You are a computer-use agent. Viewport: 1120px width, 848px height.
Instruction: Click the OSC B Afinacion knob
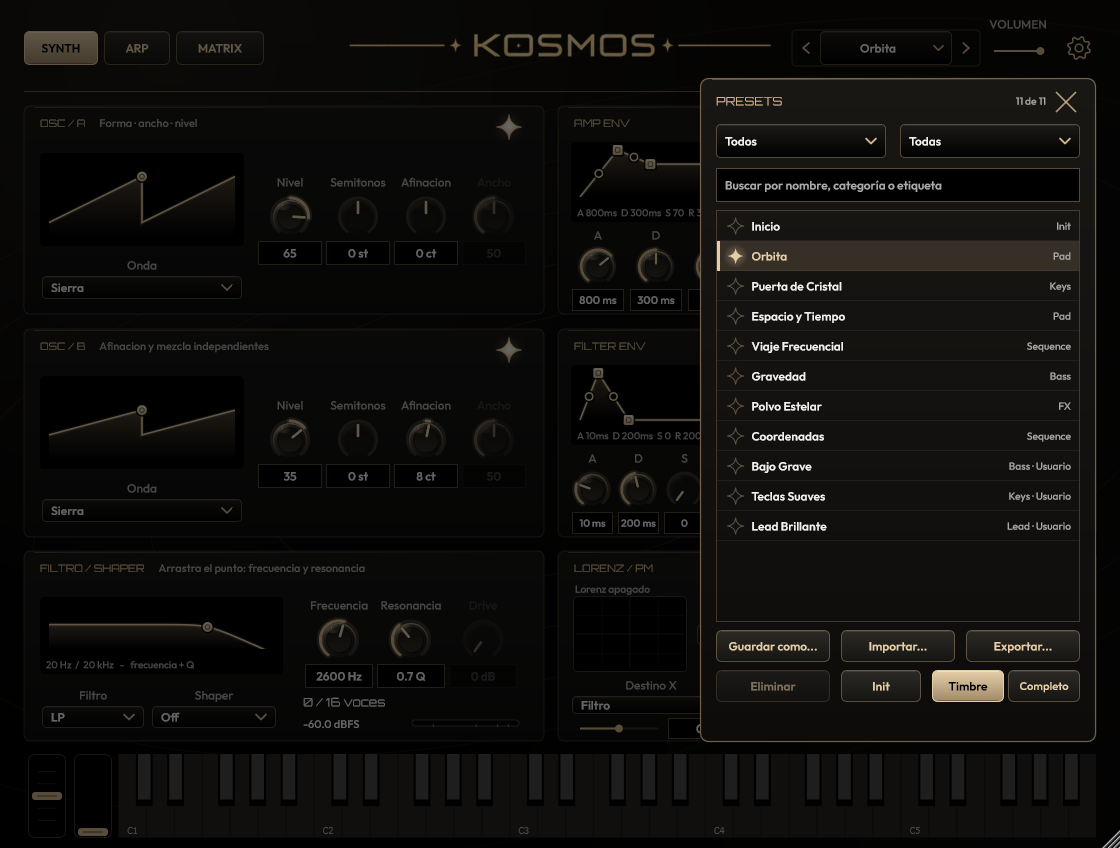coord(426,439)
